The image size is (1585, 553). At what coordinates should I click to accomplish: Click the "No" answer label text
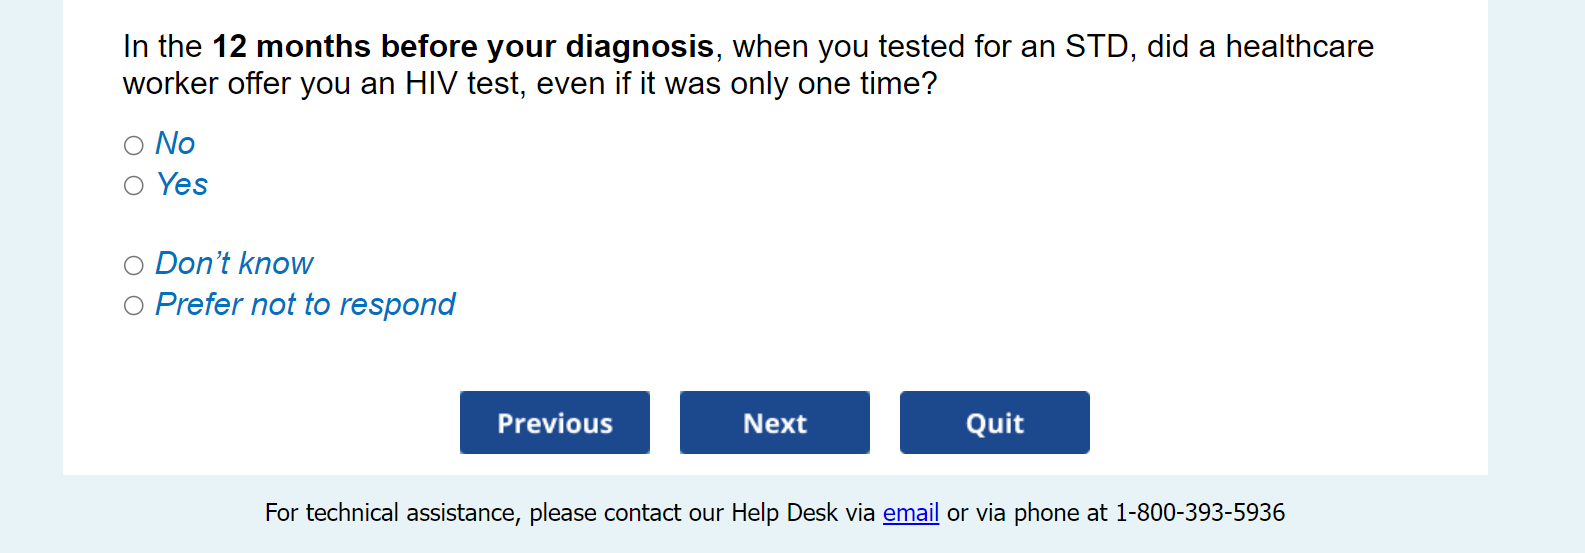[x=175, y=144]
